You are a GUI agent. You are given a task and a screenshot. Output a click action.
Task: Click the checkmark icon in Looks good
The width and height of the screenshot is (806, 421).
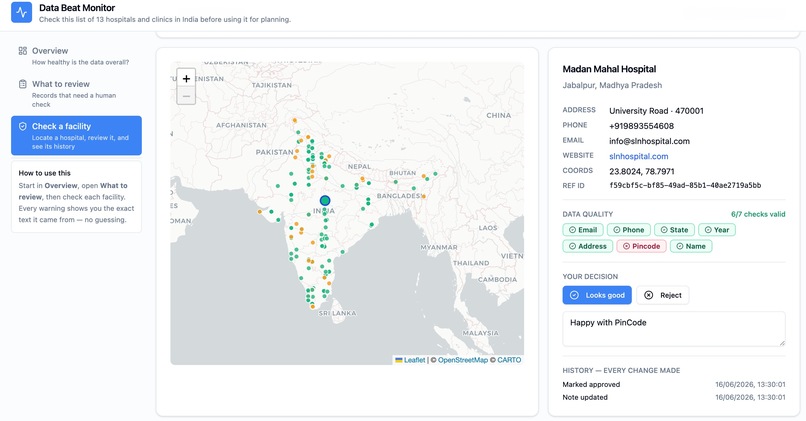click(574, 295)
